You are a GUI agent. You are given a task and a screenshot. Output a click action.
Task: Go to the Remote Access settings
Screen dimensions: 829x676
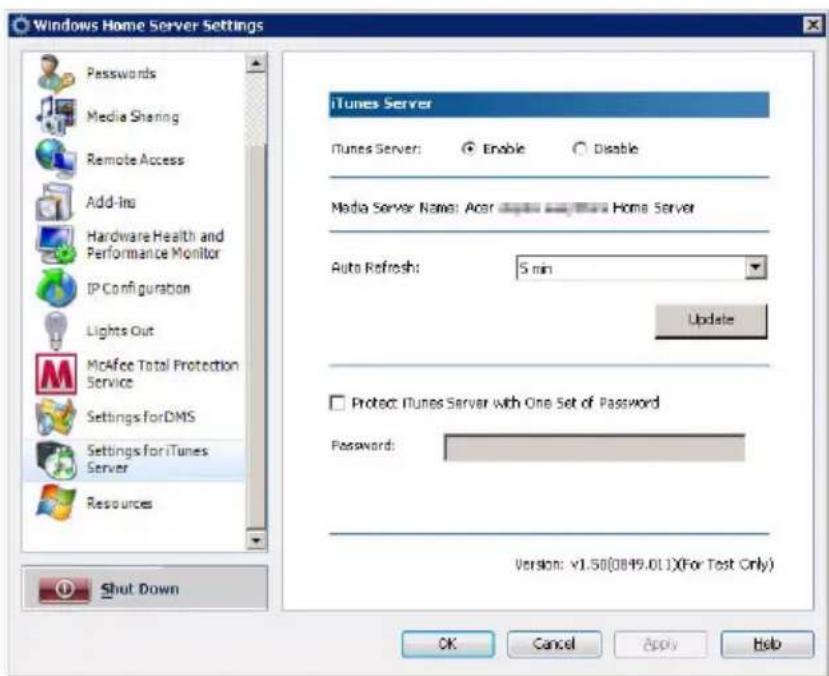coord(135,159)
